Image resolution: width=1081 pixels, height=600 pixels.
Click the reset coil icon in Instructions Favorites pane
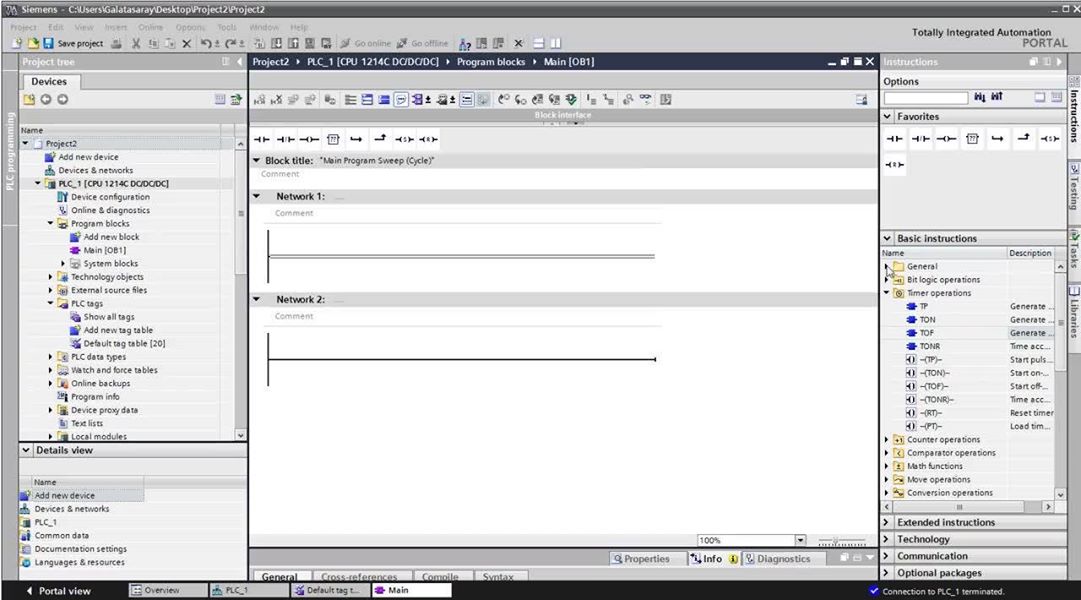click(x=894, y=165)
